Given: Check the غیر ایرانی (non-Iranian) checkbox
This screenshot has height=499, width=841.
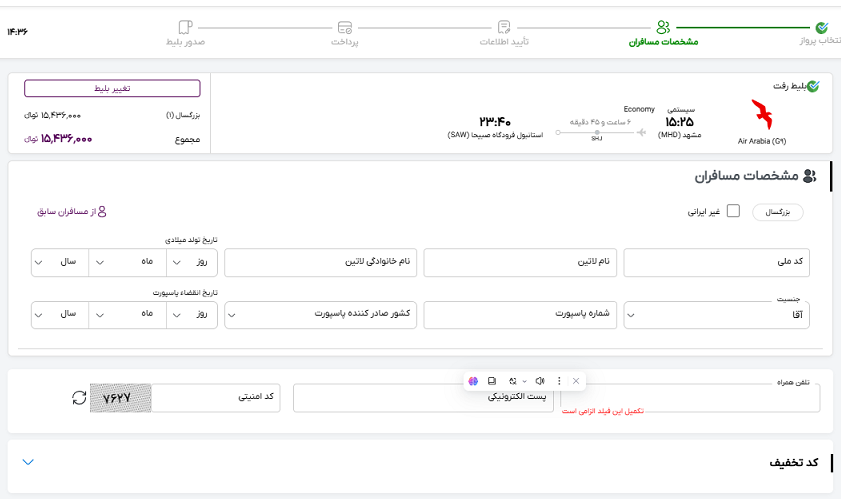Looking at the screenshot, I should pos(733,211).
